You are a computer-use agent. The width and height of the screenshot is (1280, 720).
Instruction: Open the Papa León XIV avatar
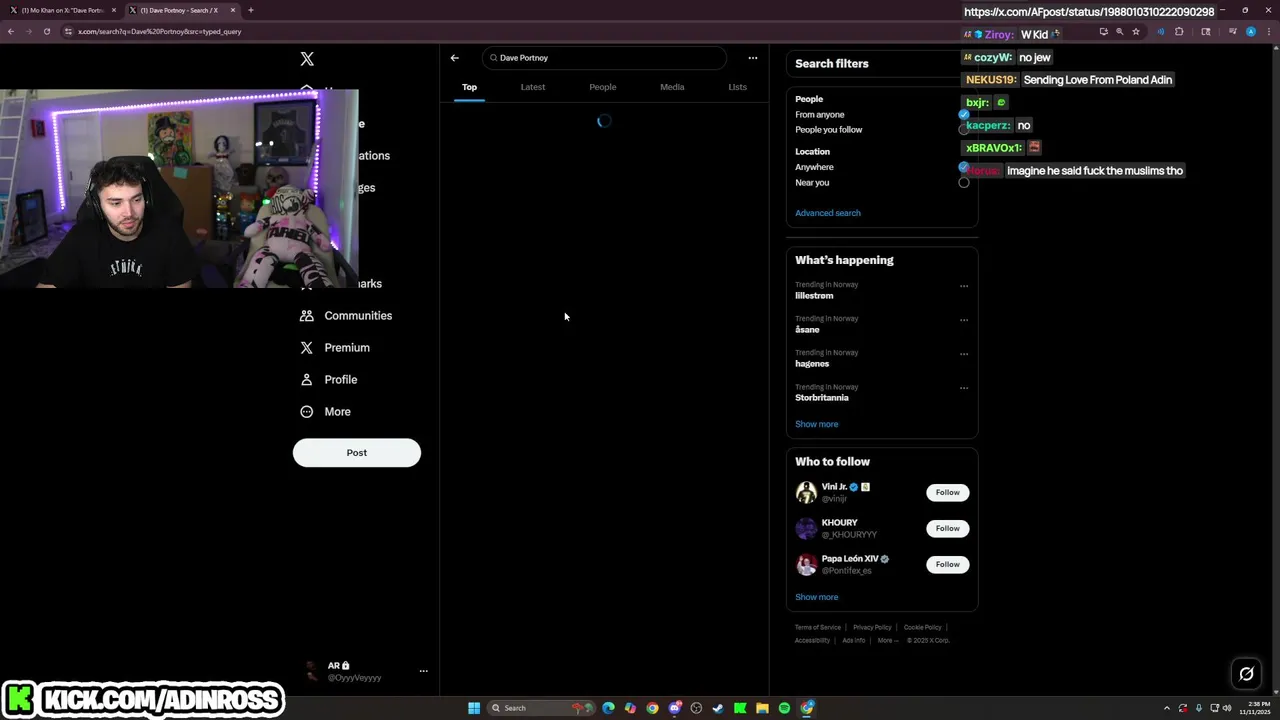pyautogui.click(x=806, y=564)
